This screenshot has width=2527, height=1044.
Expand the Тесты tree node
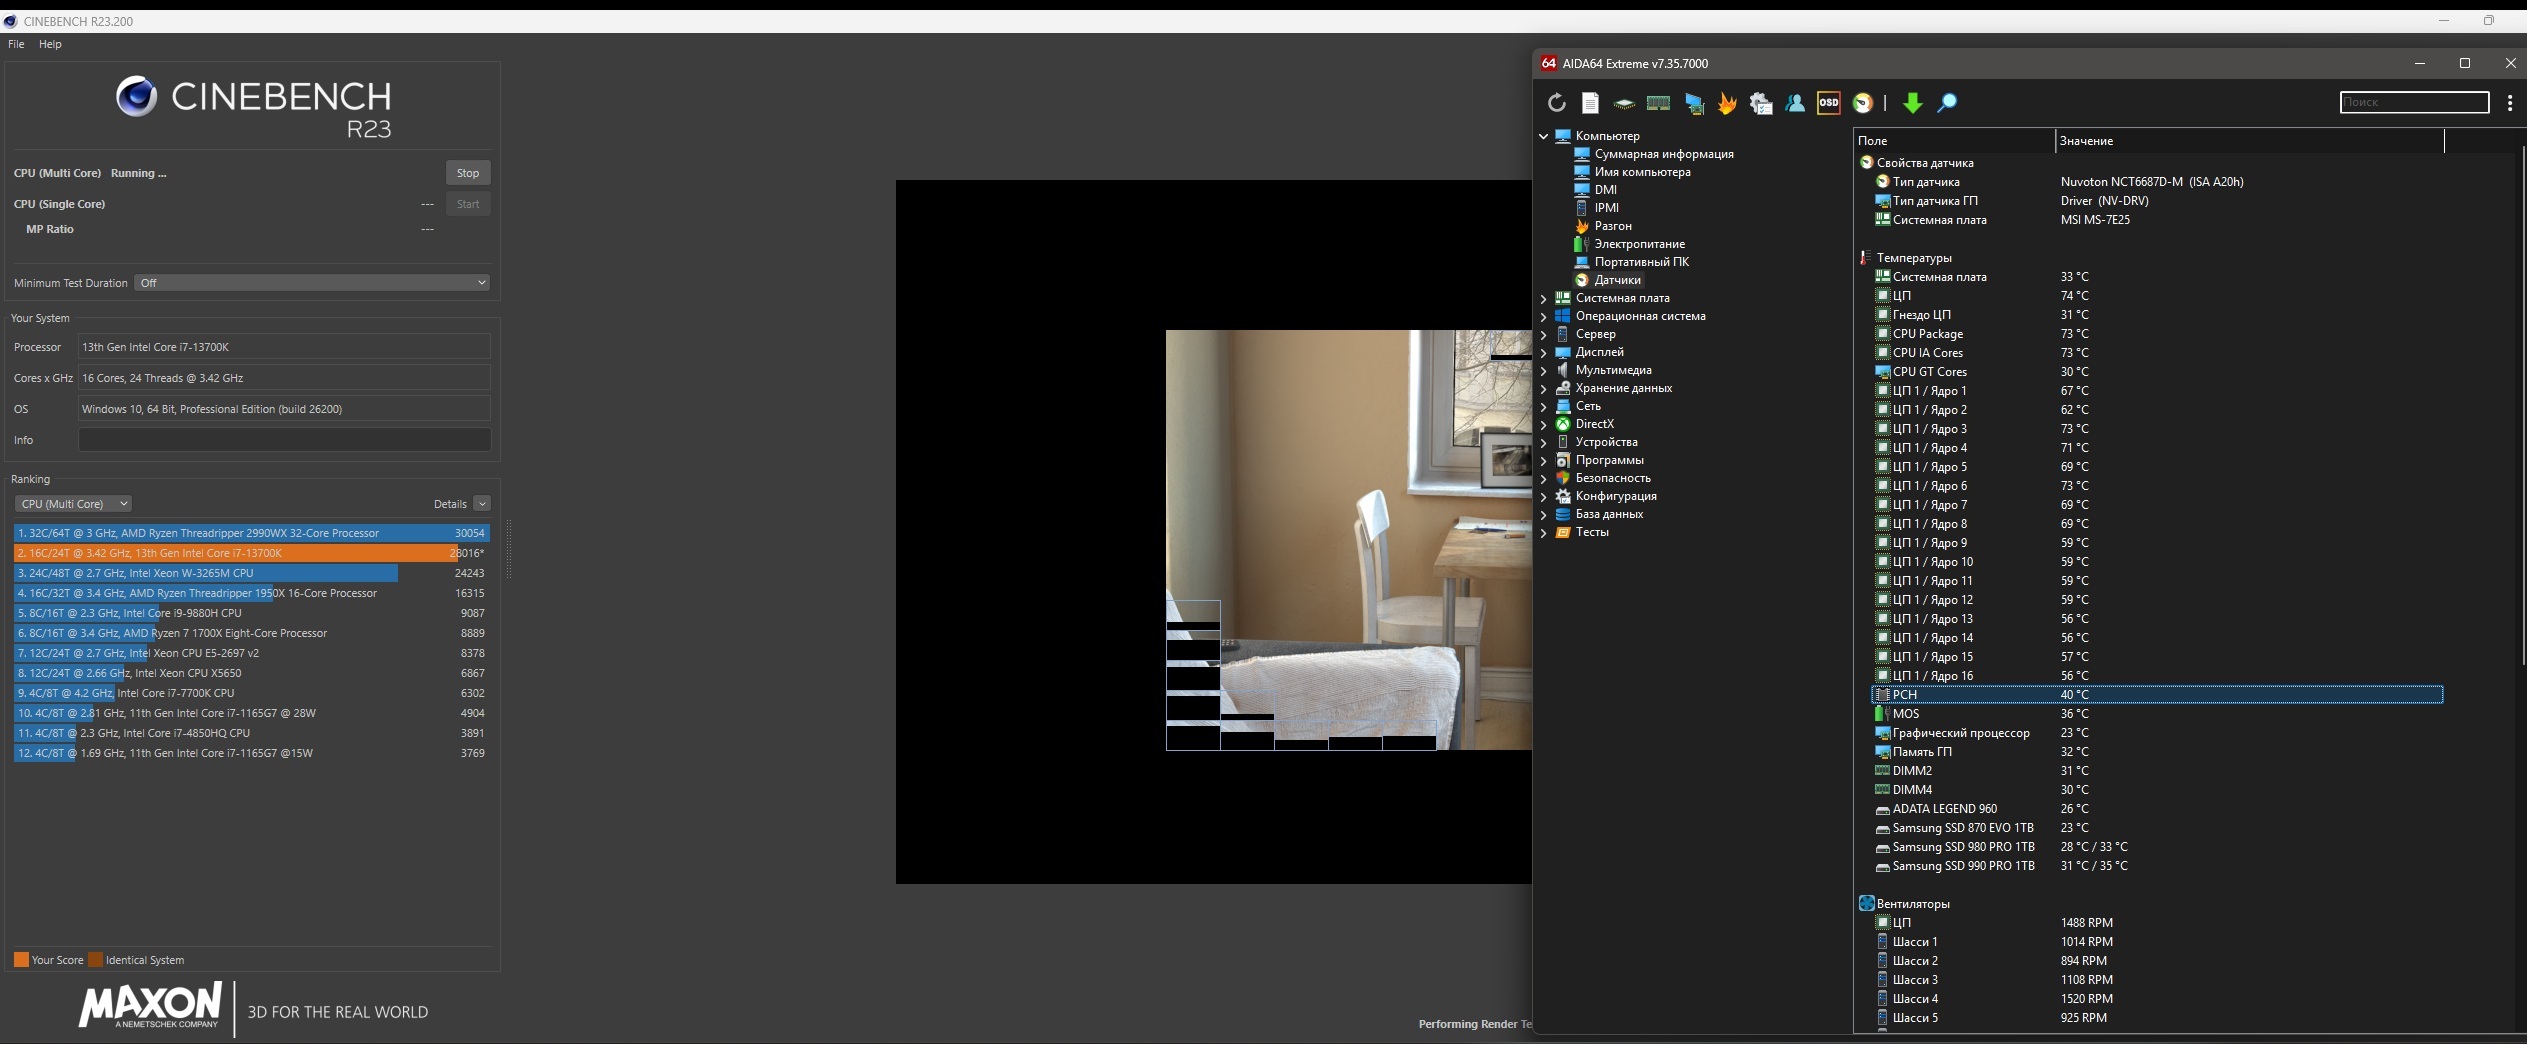[x=1543, y=532]
